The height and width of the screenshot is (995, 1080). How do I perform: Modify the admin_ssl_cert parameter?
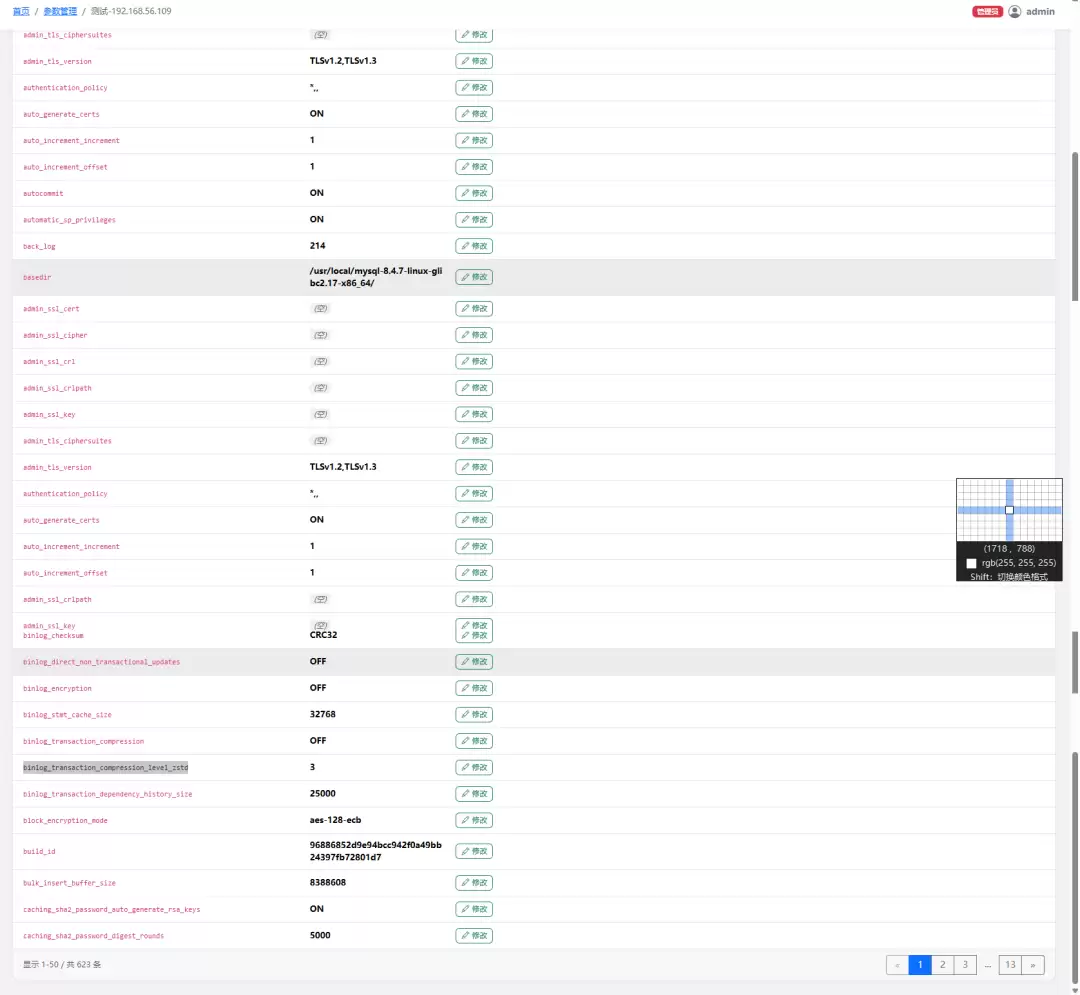pyautogui.click(x=474, y=308)
